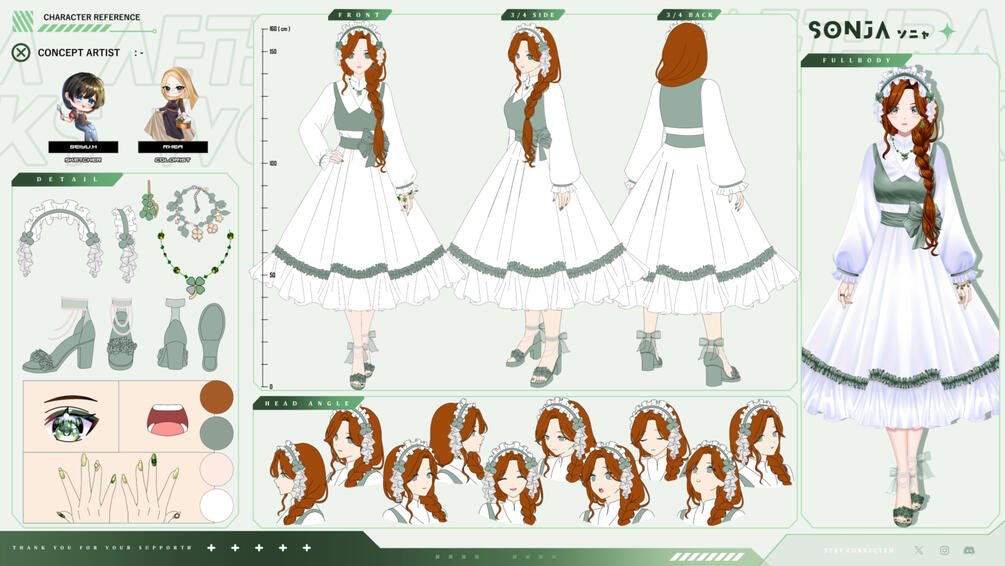Click the clover earring detail
This screenshot has height=566, width=1005.
[149, 201]
